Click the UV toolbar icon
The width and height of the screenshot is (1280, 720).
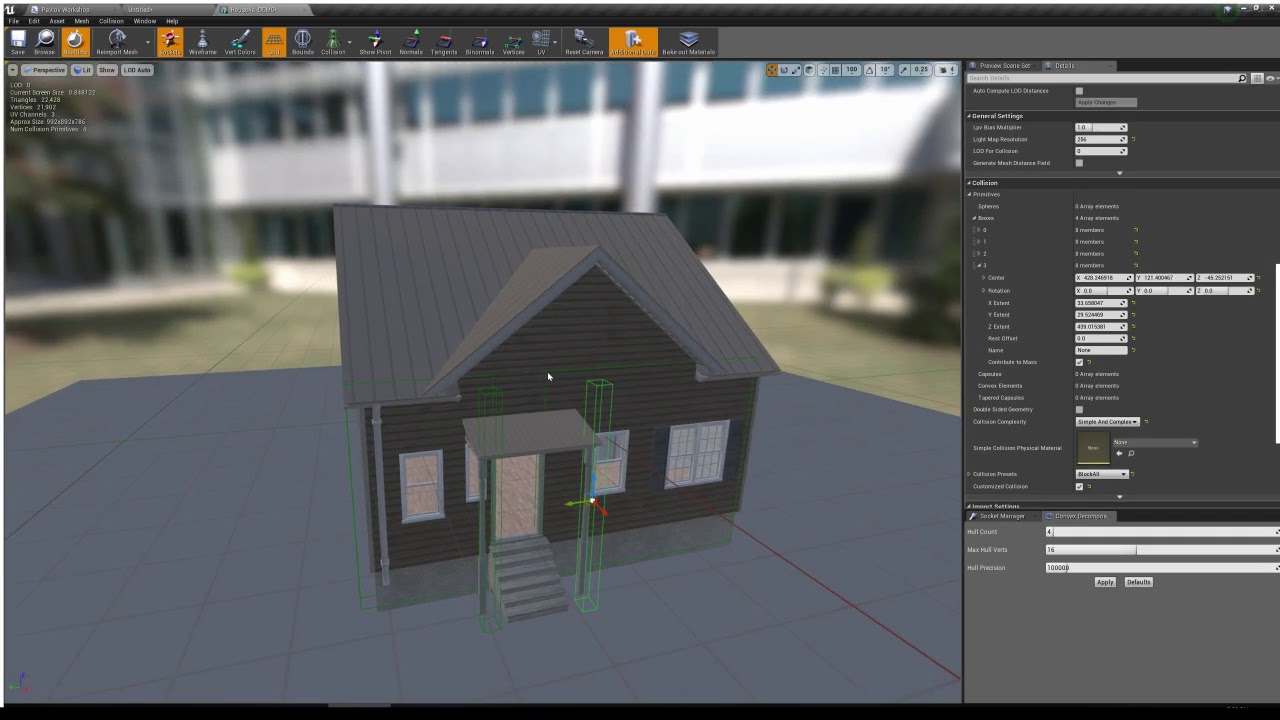[x=541, y=42]
